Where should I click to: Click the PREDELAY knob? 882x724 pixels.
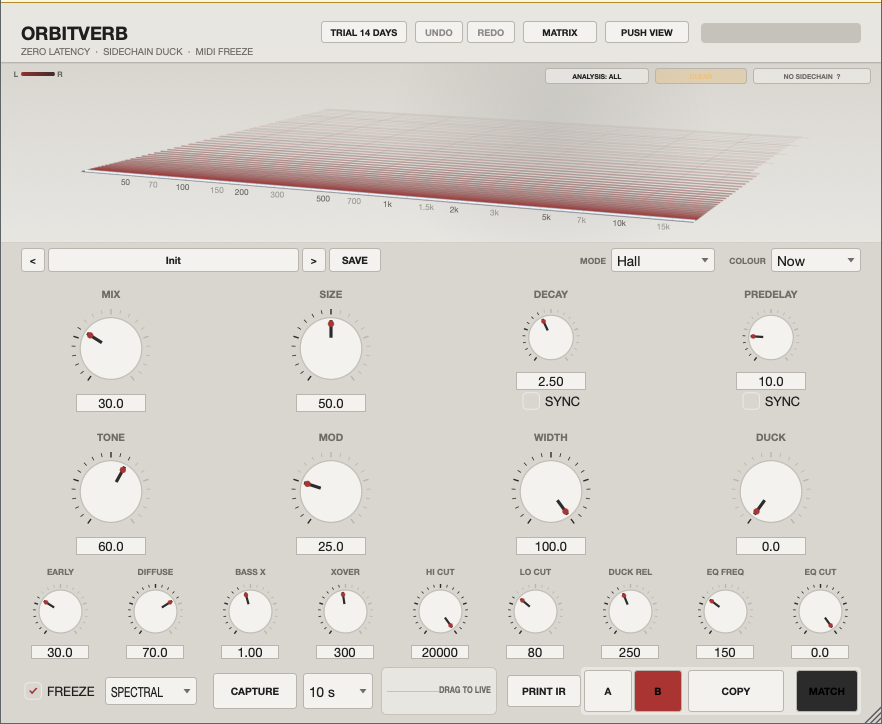pos(771,338)
